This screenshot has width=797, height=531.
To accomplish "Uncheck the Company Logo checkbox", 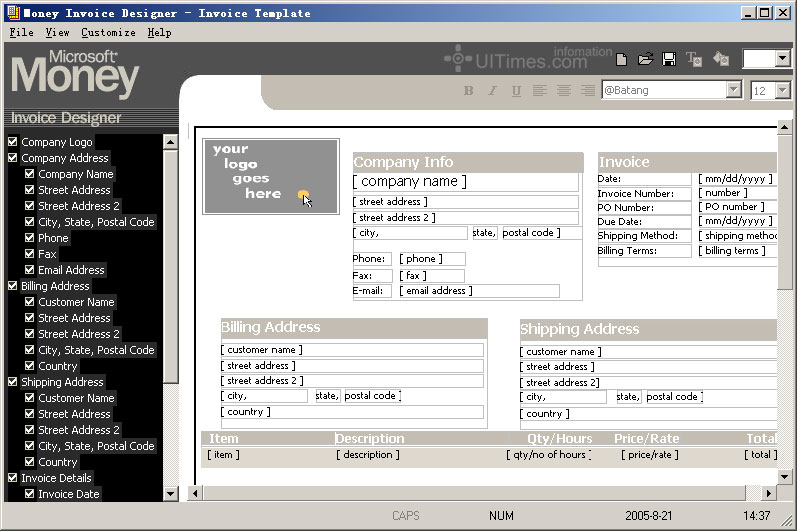I will 13,142.
